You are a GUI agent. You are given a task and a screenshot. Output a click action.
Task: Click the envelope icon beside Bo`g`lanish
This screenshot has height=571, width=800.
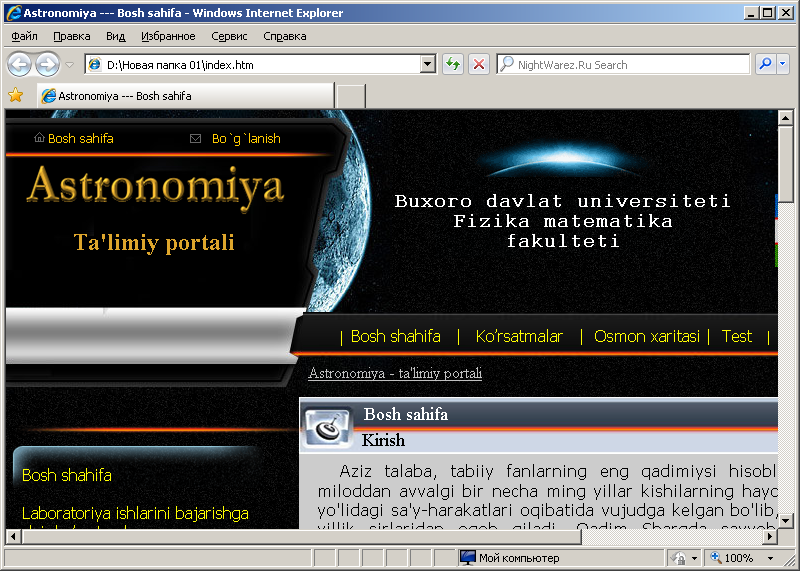click(x=195, y=139)
